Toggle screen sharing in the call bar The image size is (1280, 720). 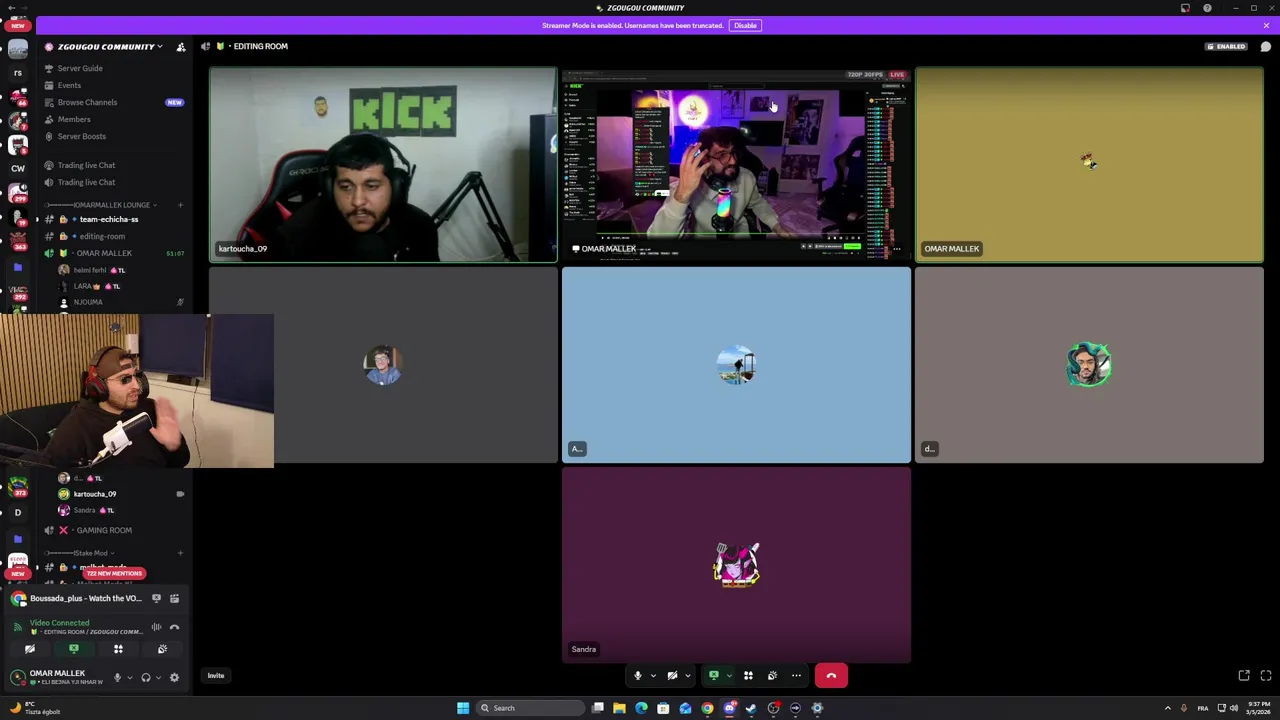coord(713,676)
